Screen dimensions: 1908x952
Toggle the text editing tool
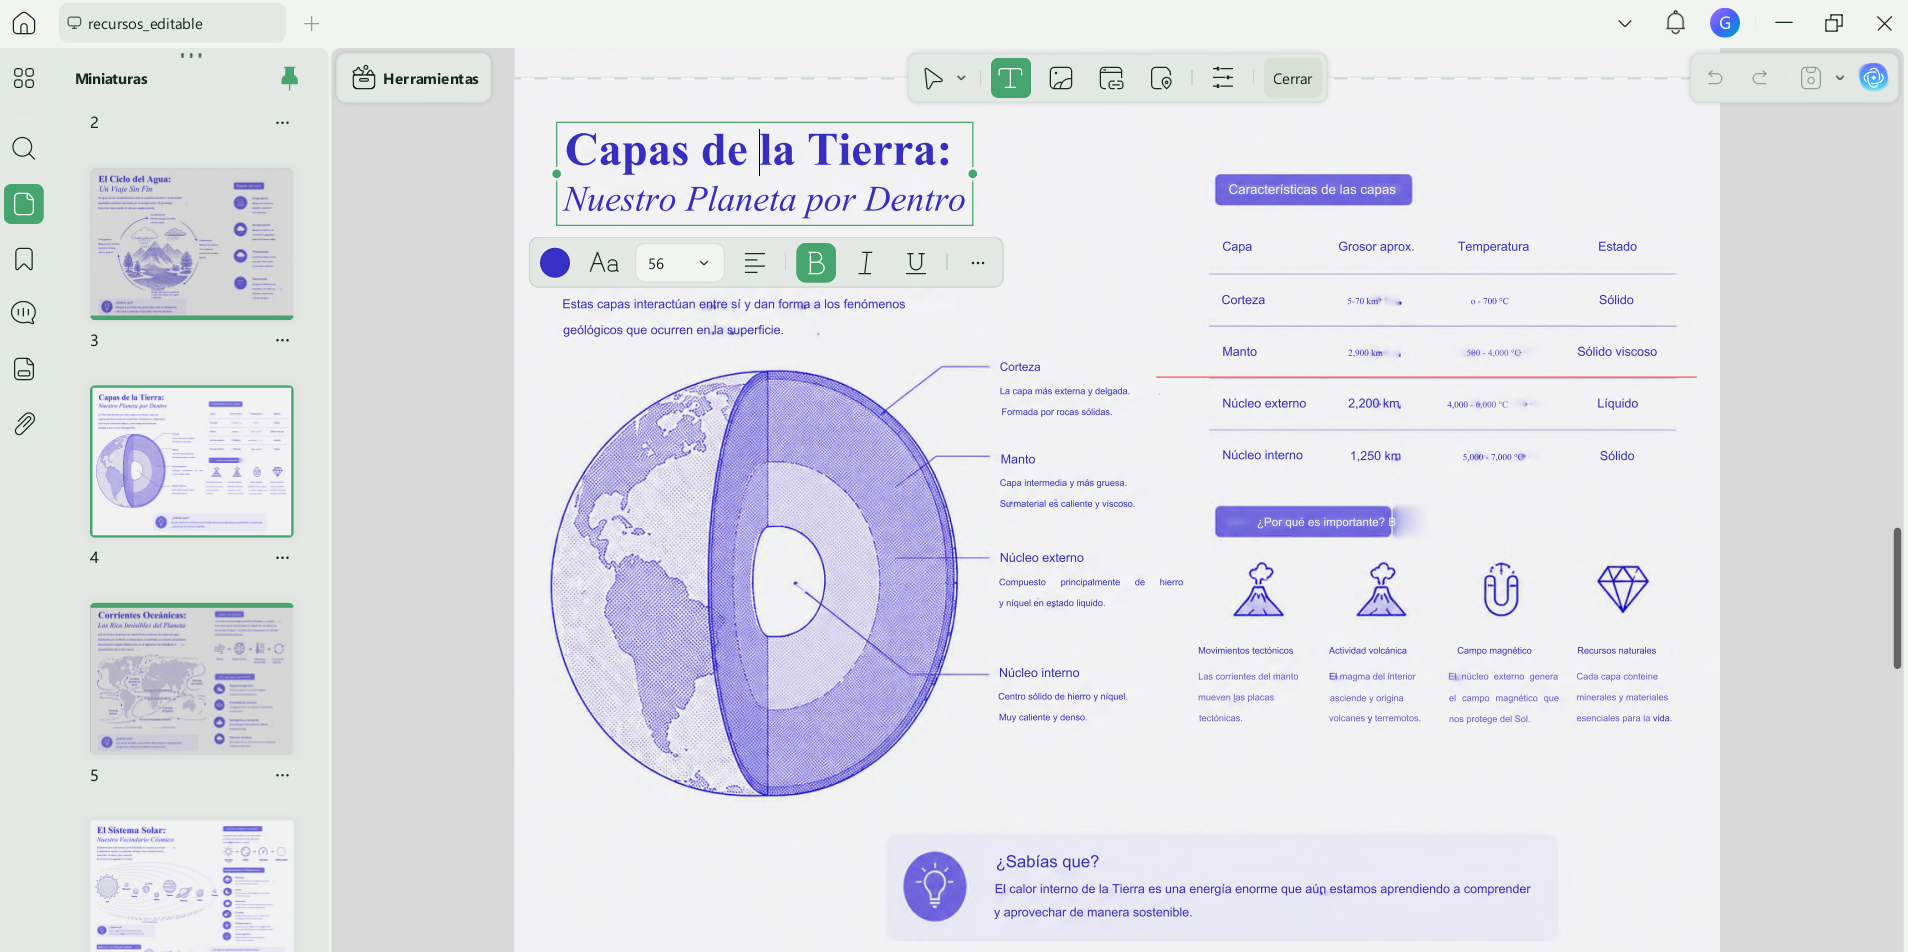coord(1011,78)
